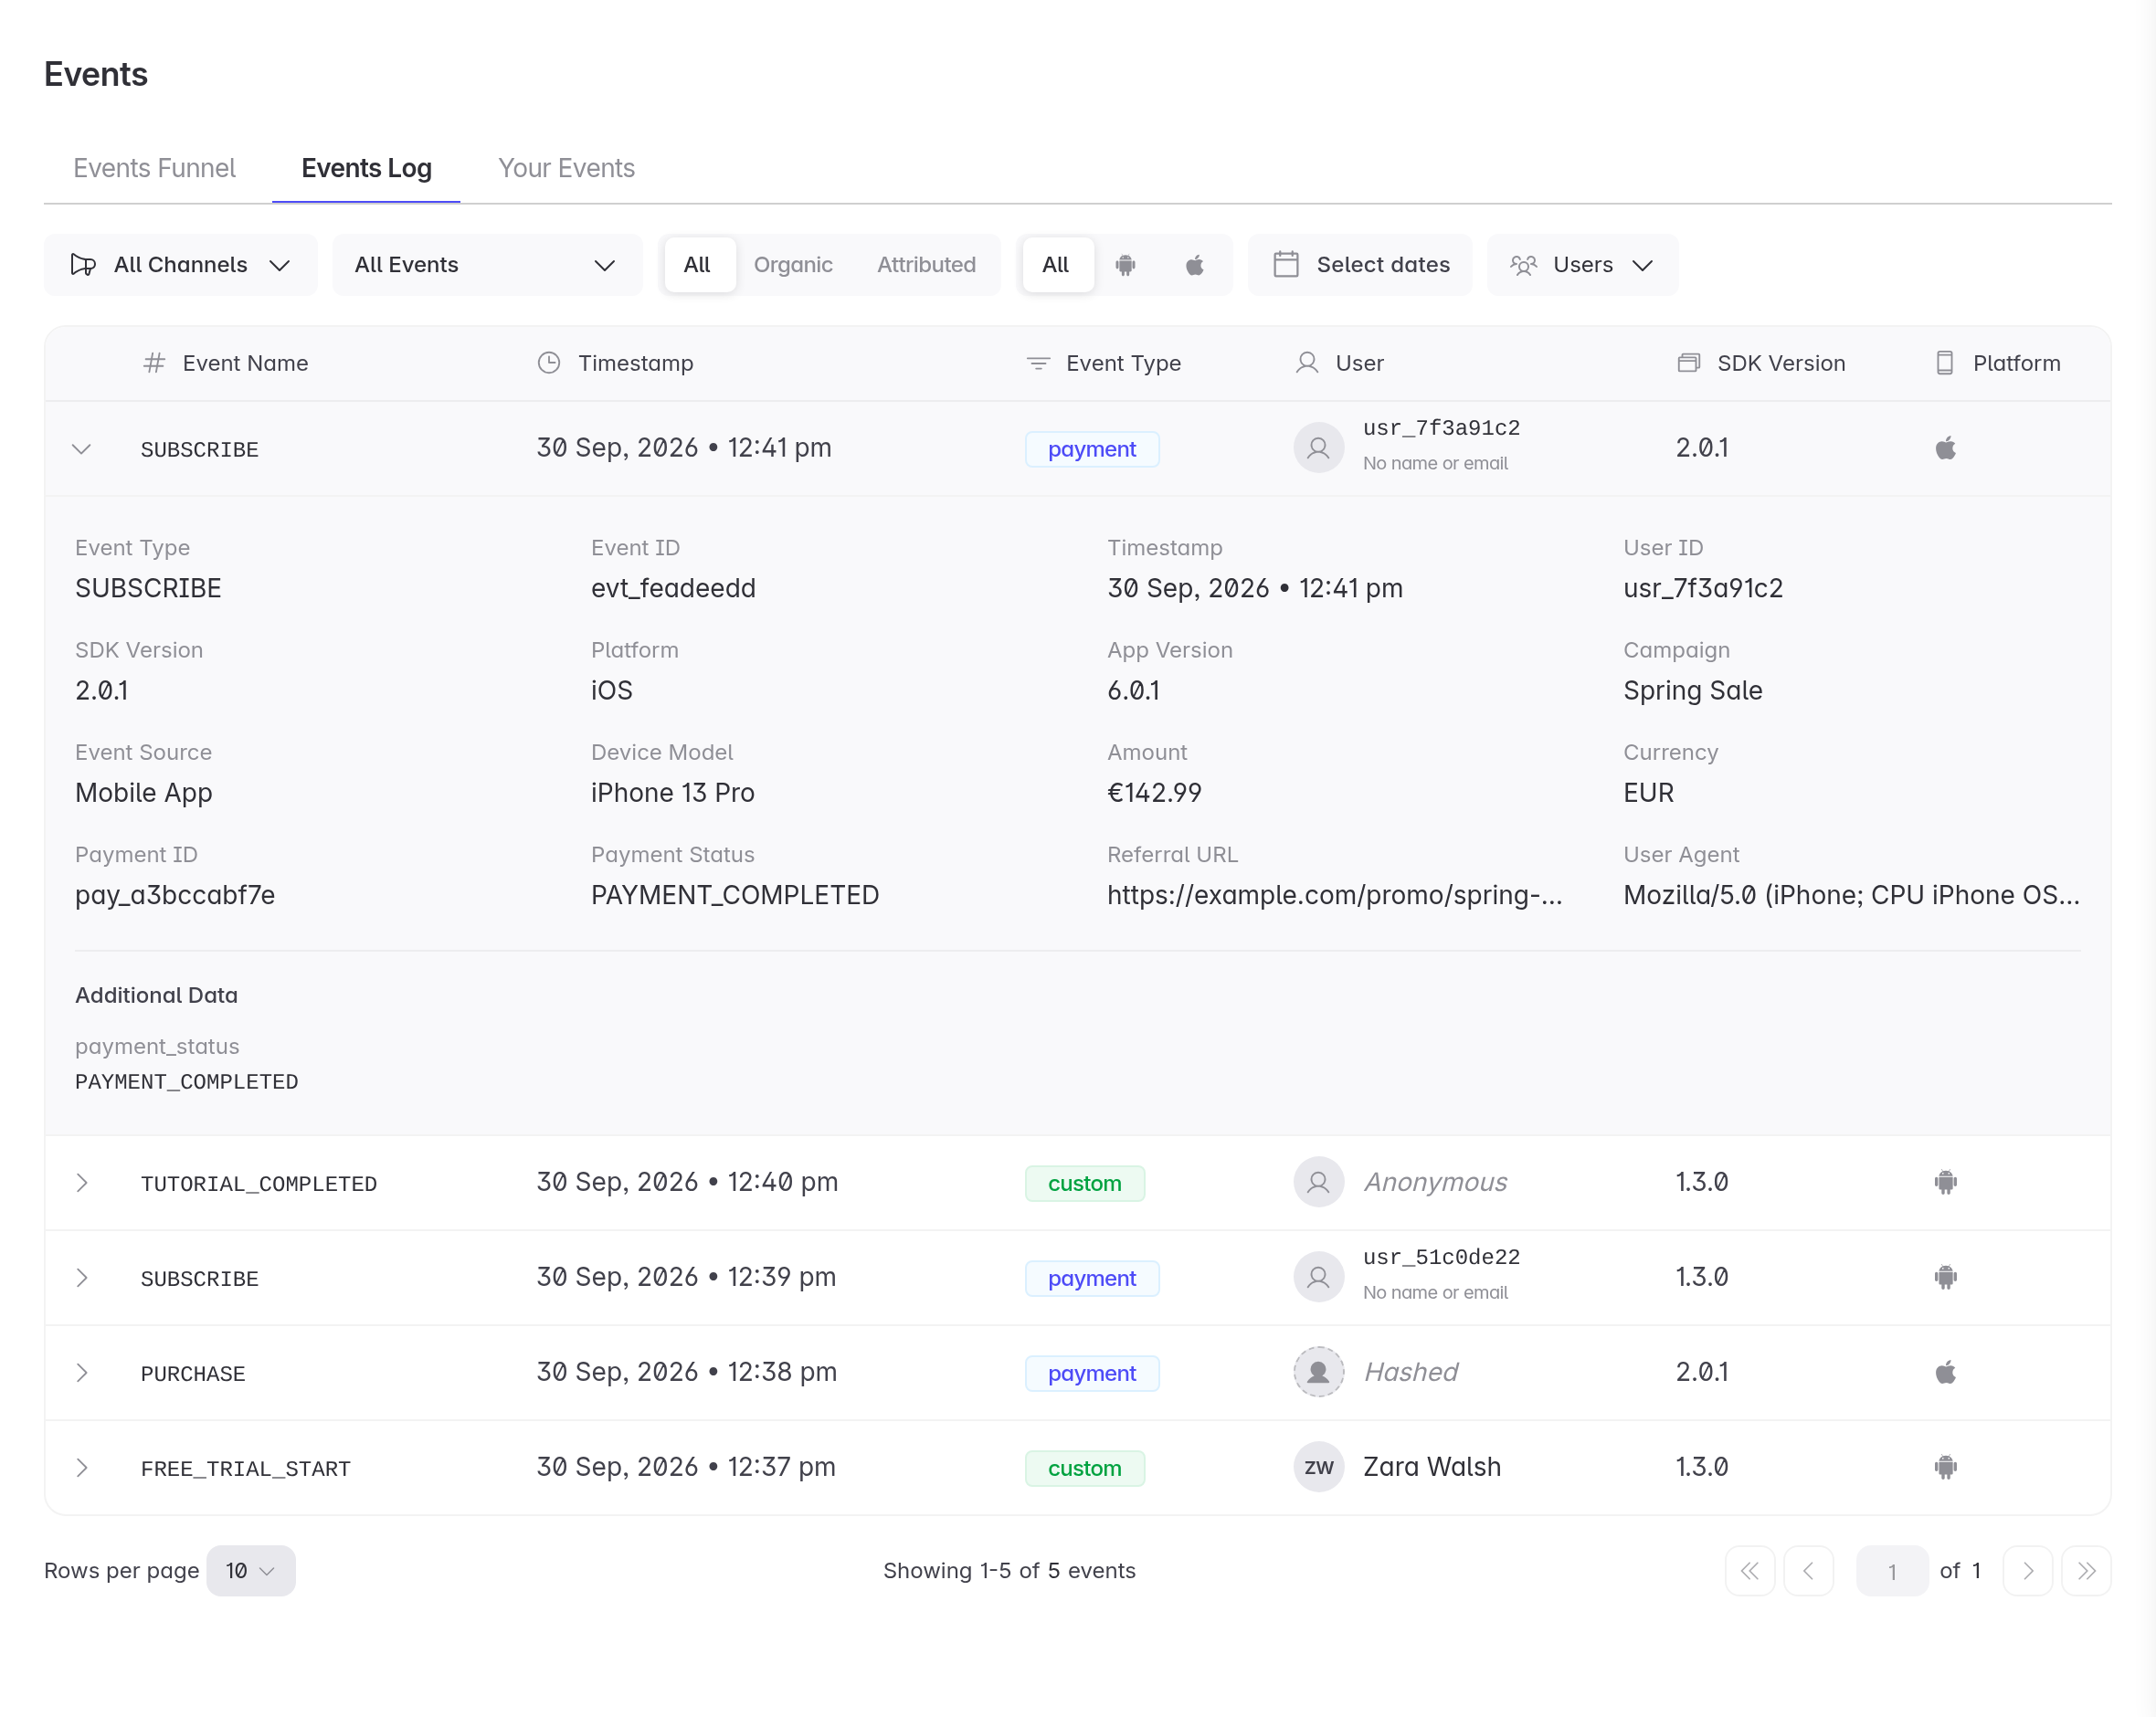Click avatar of usr_7f3a91c2
This screenshot has height=1717, width=2156.
pyautogui.click(x=1318, y=448)
